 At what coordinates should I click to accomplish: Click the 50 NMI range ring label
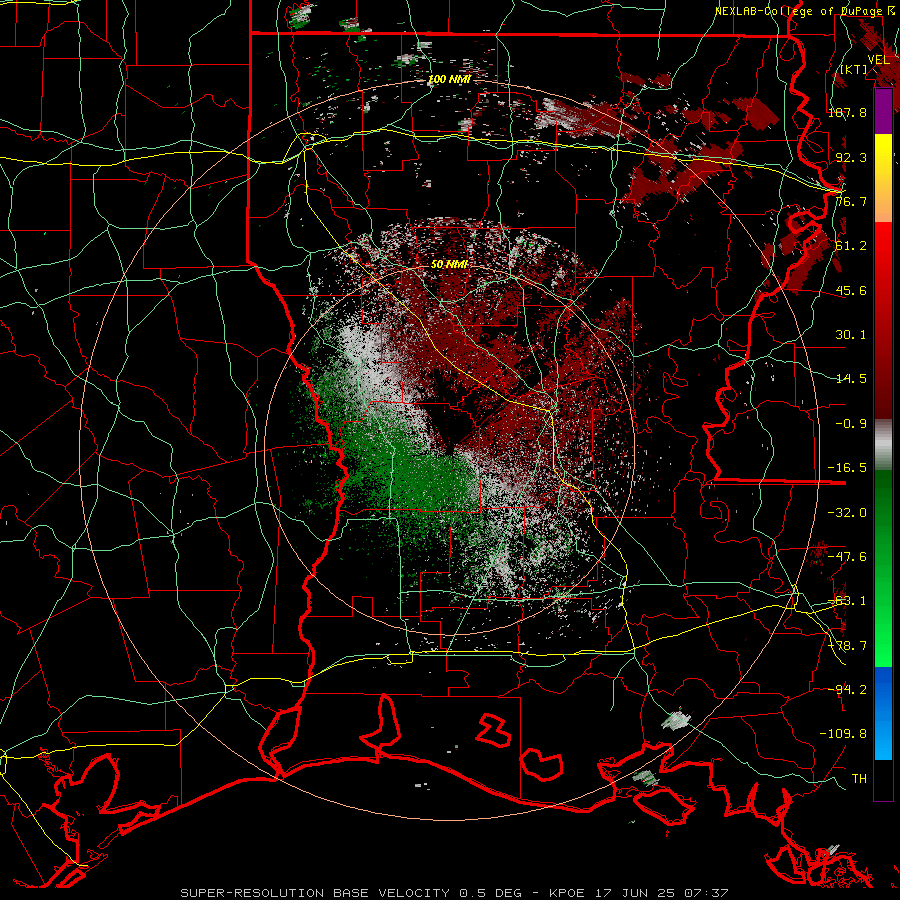(x=449, y=264)
